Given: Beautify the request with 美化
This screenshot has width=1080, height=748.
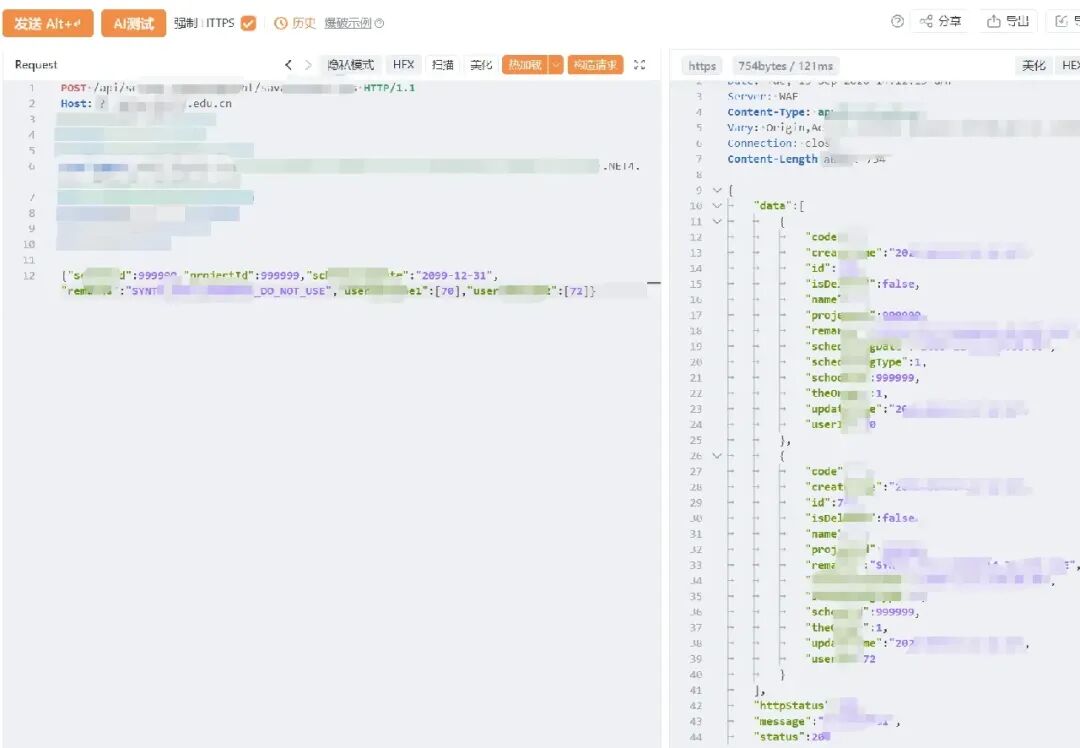Looking at the screenshot, I should tap(481, 65).
